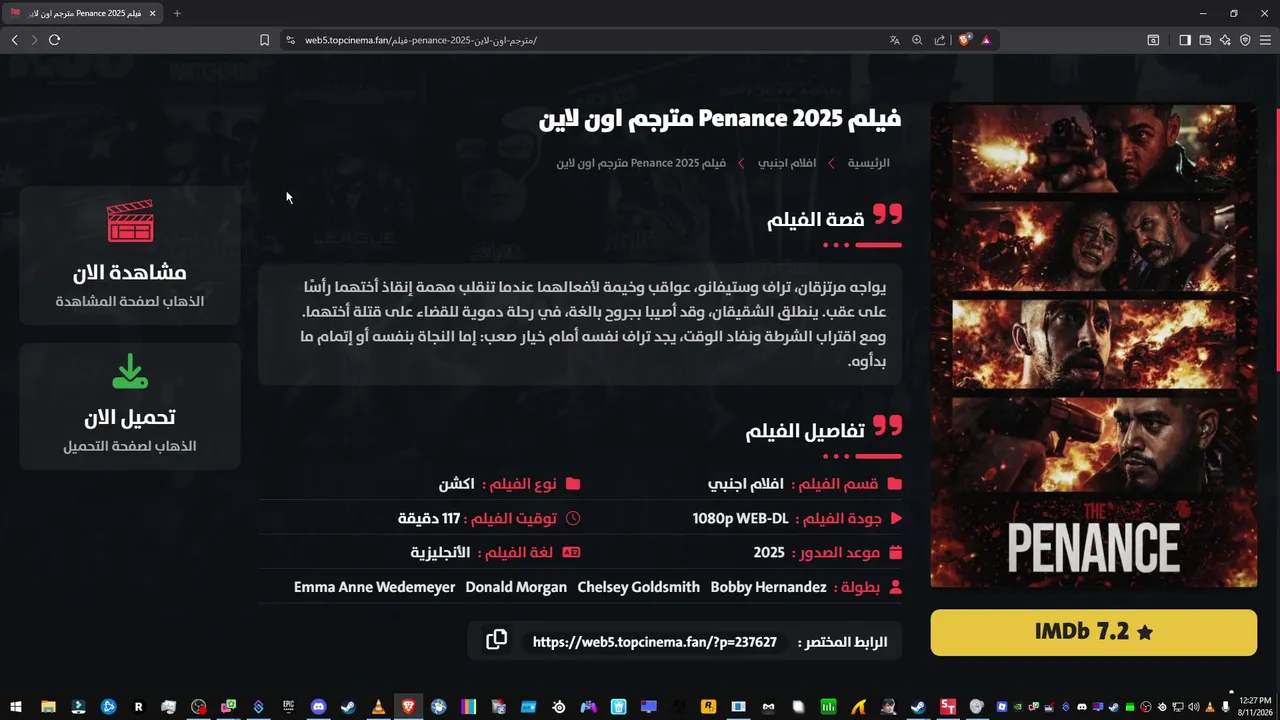1280x720 pixels.
Task: Share this page via the share icon
Action: pos(940,40)
